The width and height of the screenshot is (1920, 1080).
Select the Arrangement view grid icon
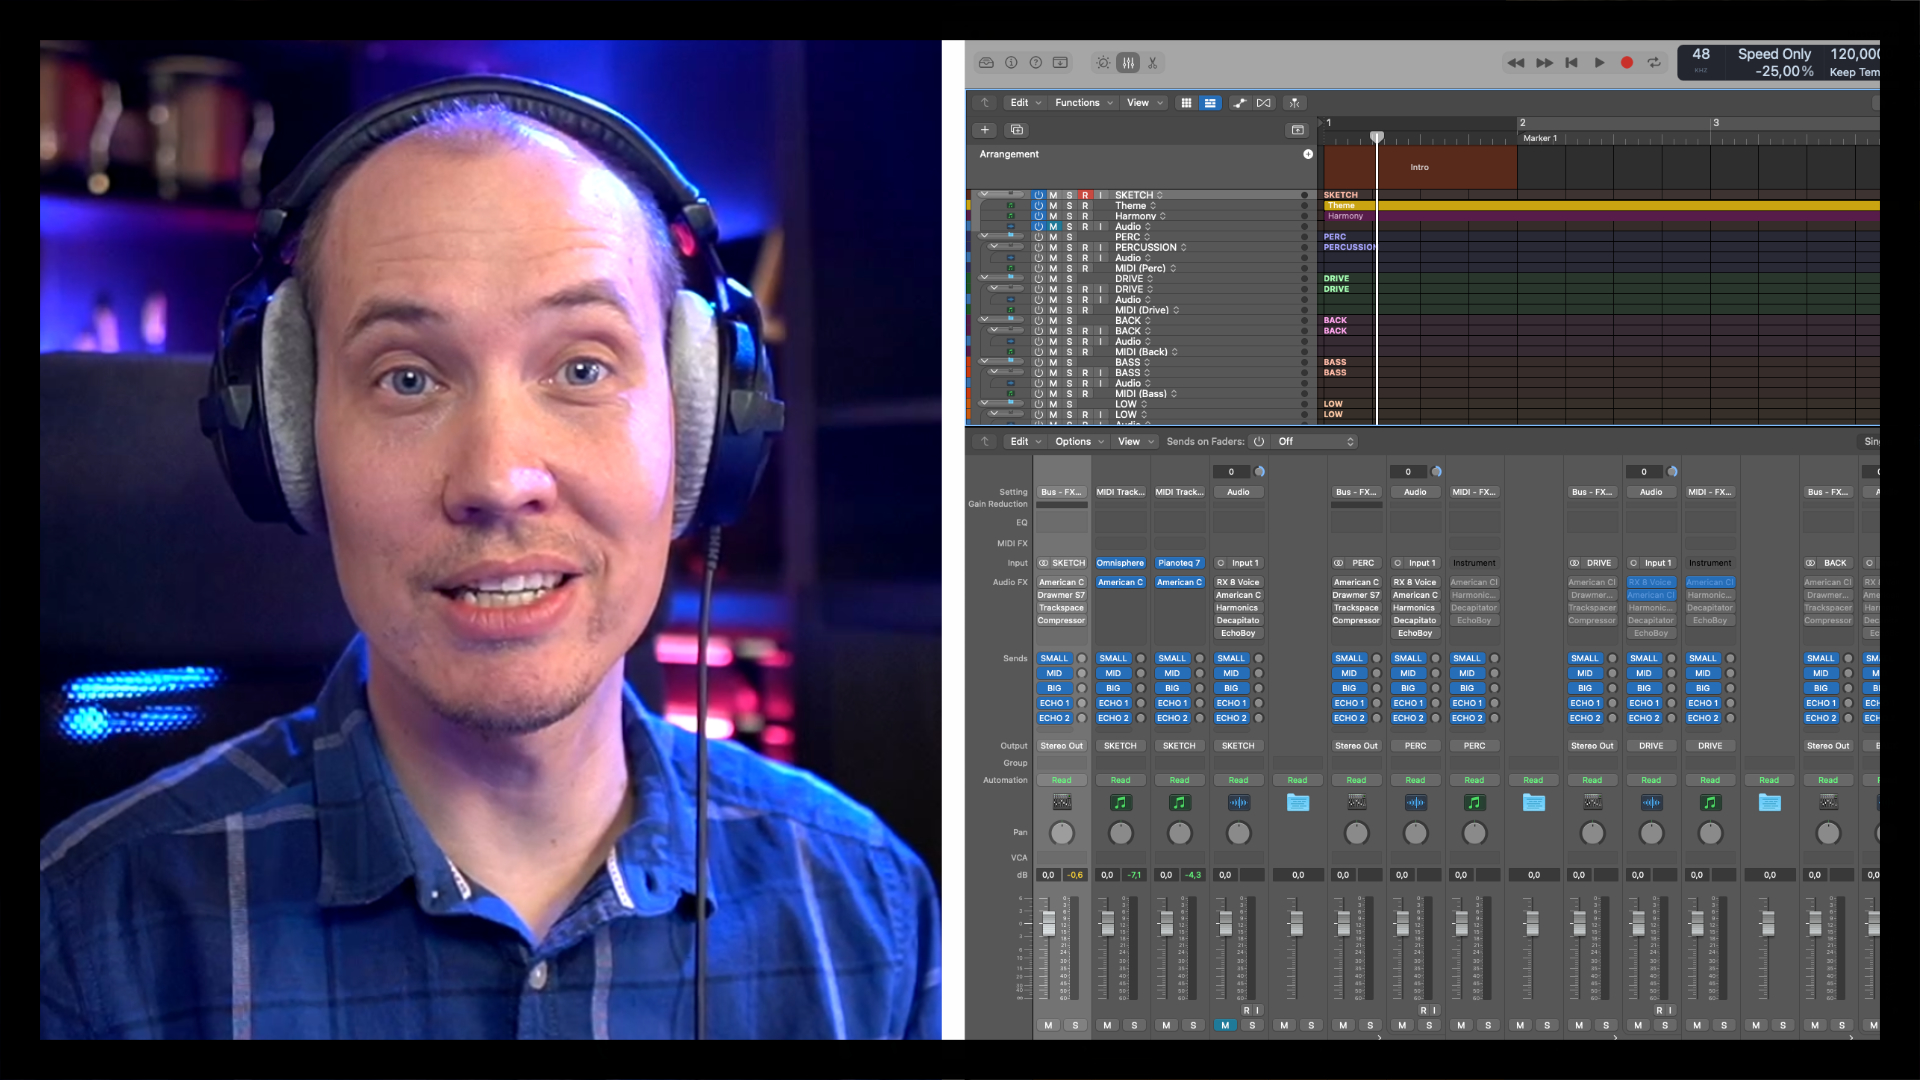click(x=1185, y=103)
